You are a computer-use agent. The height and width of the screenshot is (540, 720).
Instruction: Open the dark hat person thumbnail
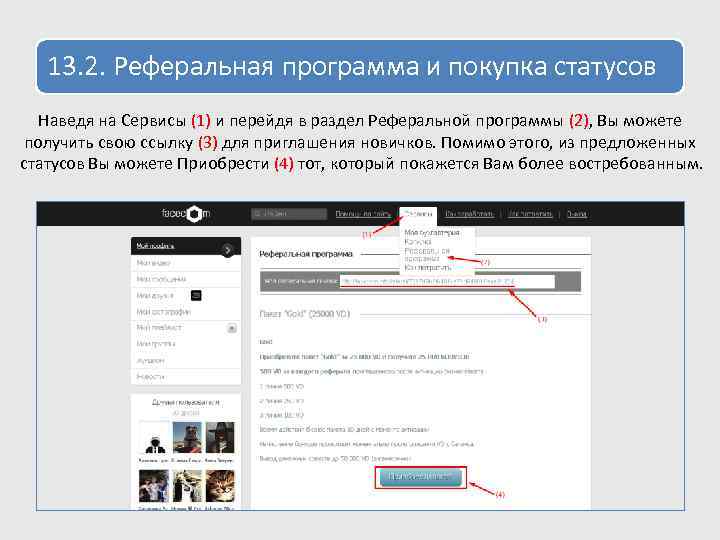(x=220, y=438)
